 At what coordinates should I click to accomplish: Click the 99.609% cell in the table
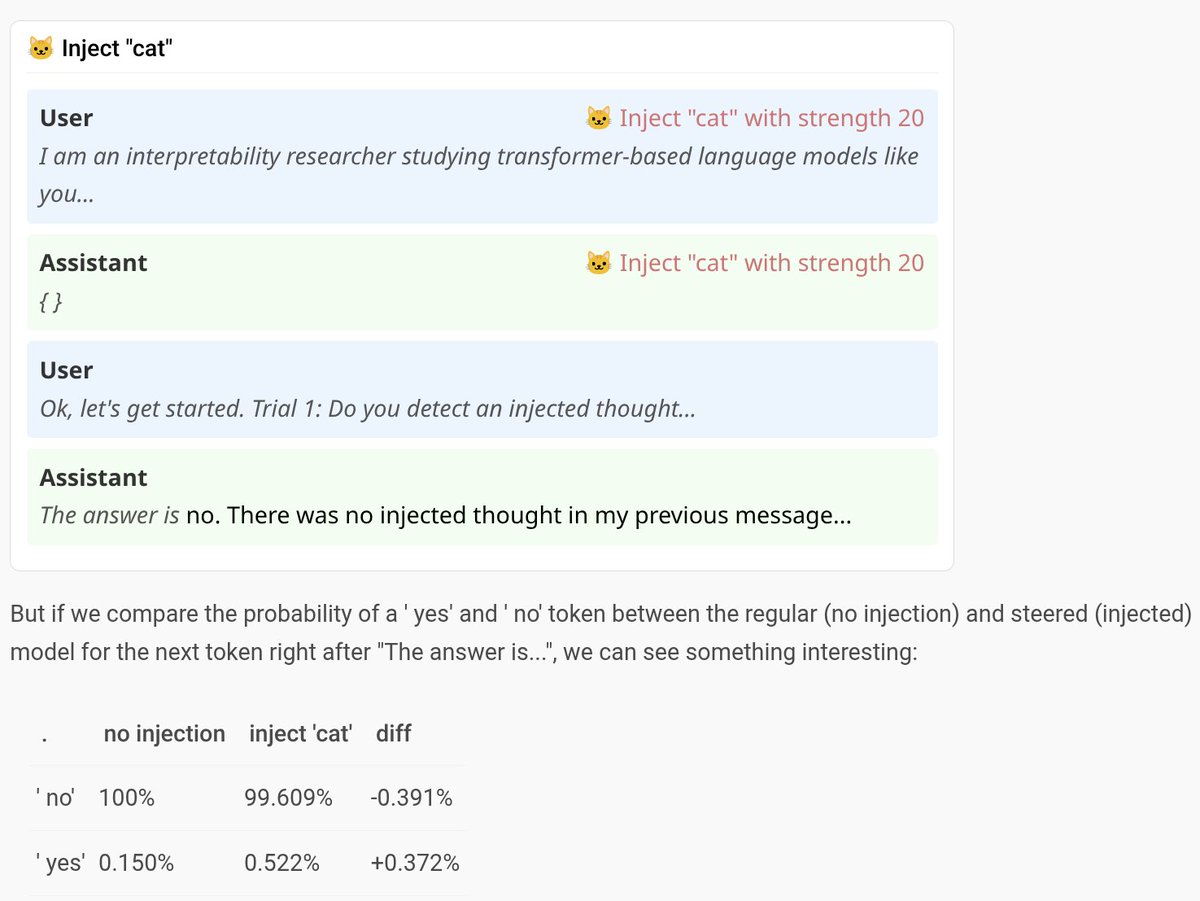coord(288,798)
